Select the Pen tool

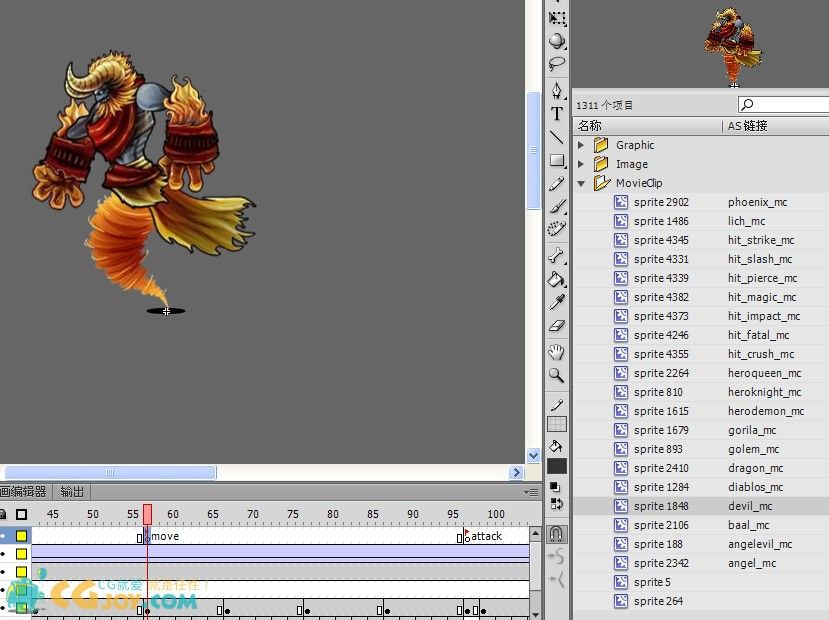(x=557, y=90)
